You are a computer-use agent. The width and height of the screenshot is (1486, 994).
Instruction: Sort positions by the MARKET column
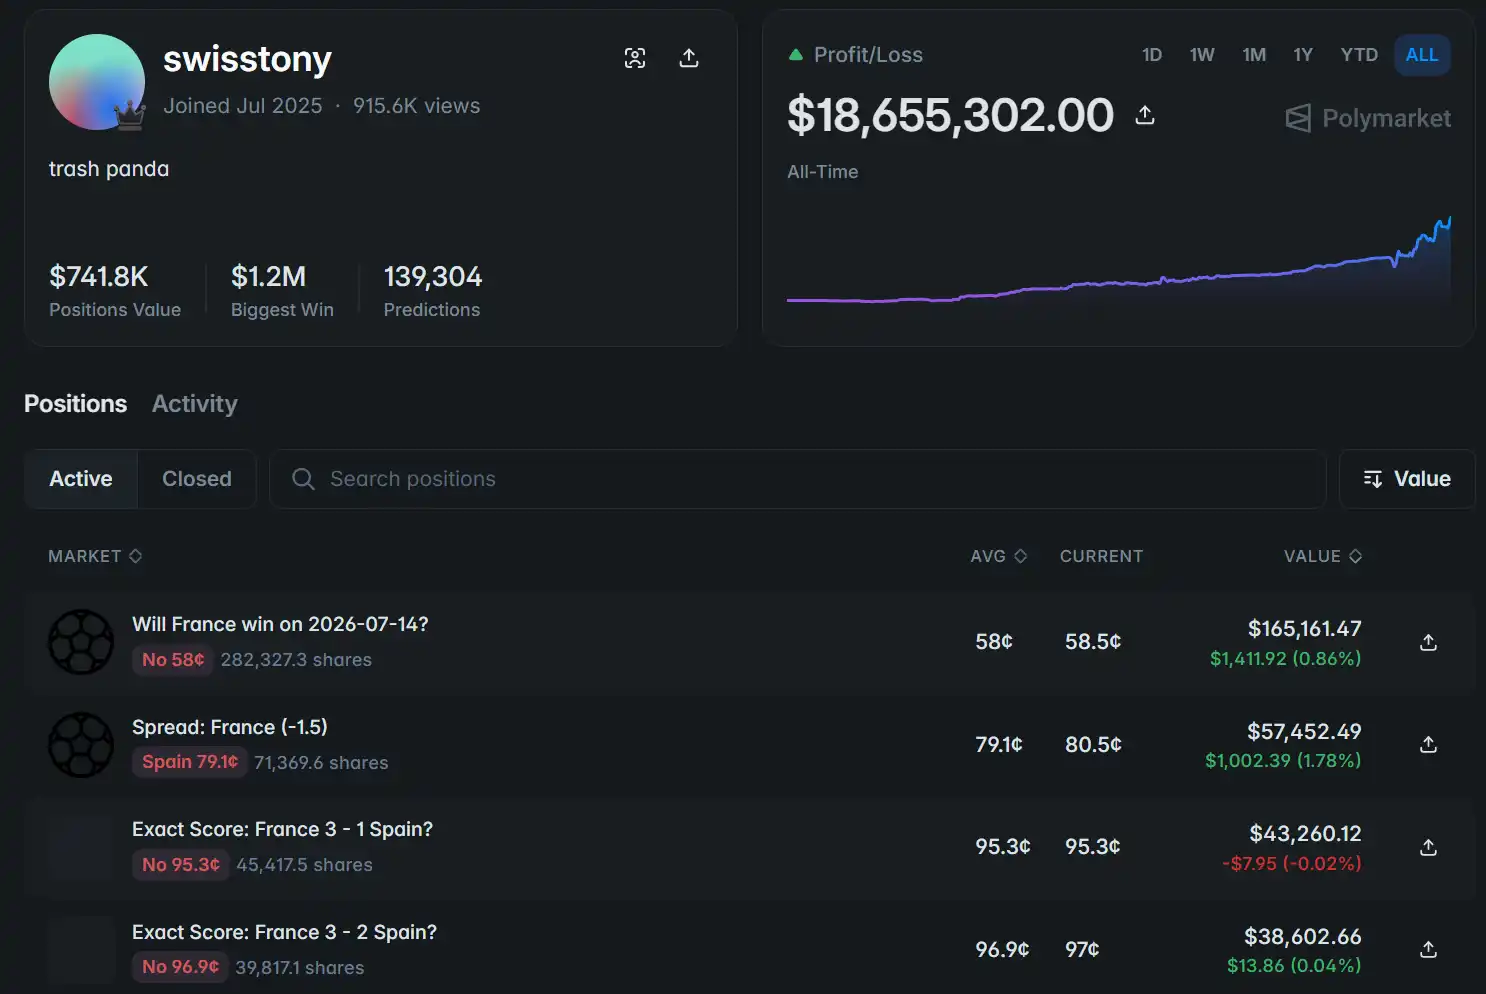click(x=95, y=556)
